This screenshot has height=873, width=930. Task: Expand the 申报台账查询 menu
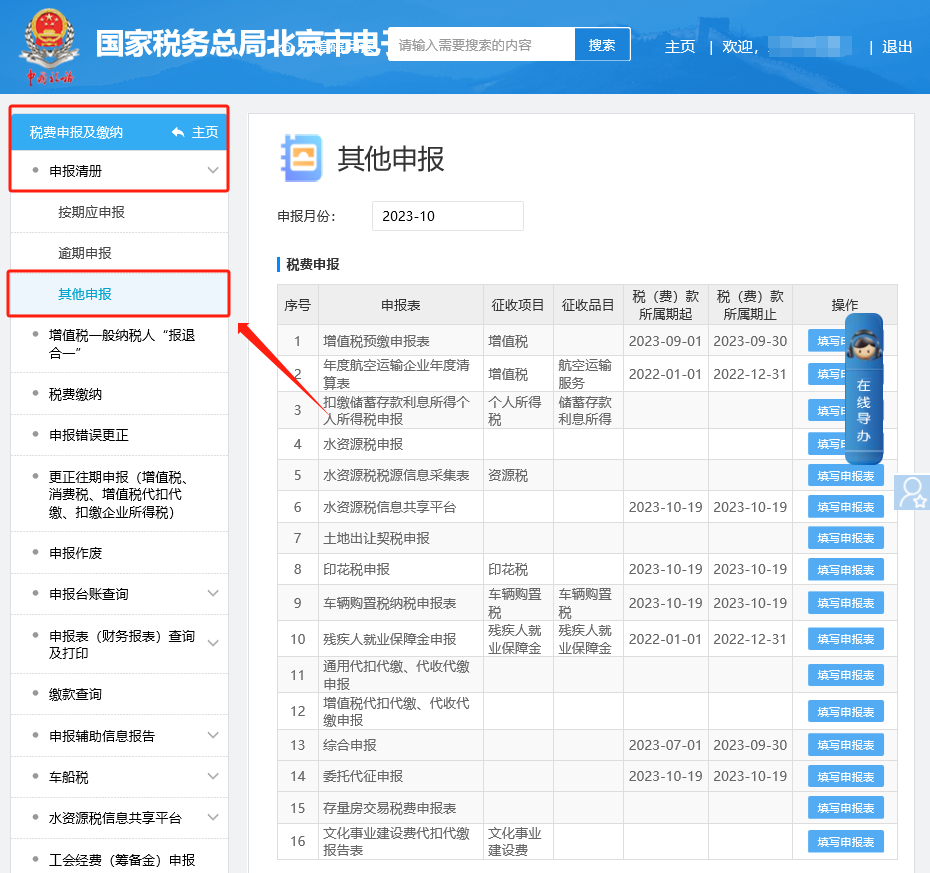(x=213, y=594)
